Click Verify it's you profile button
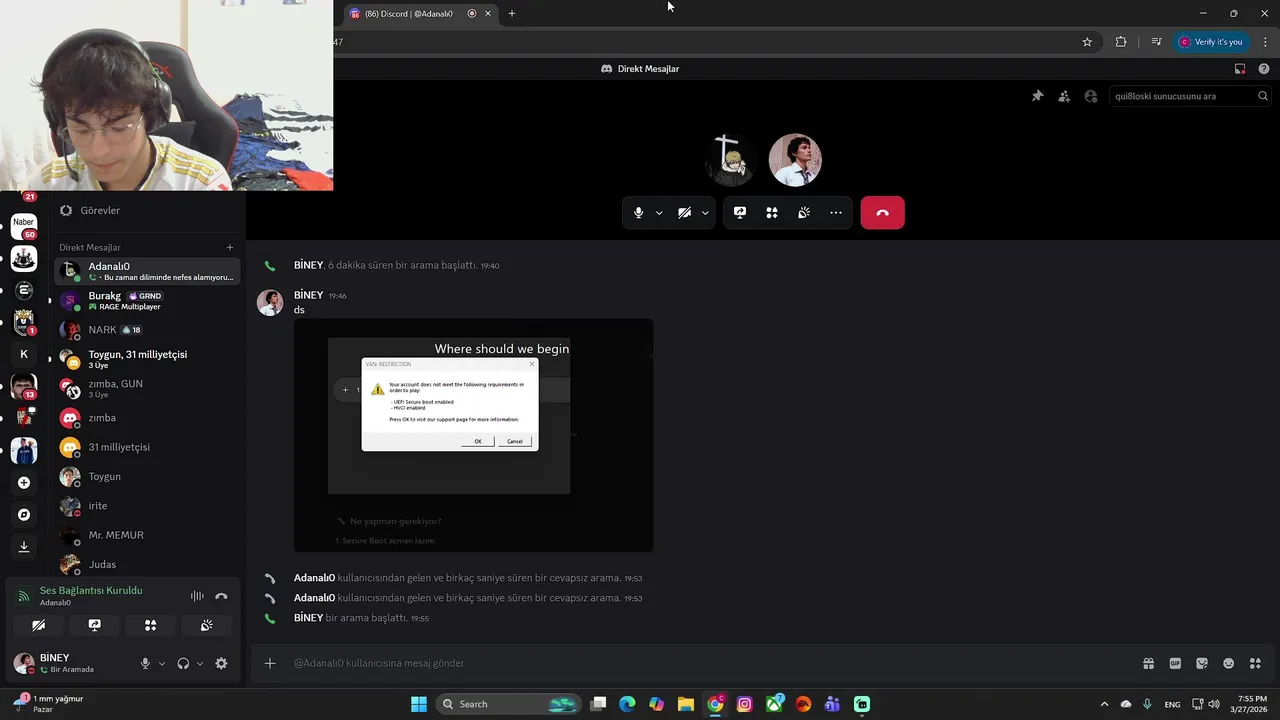This screenshot has width=1280, height=720. tap(1210, 42)
